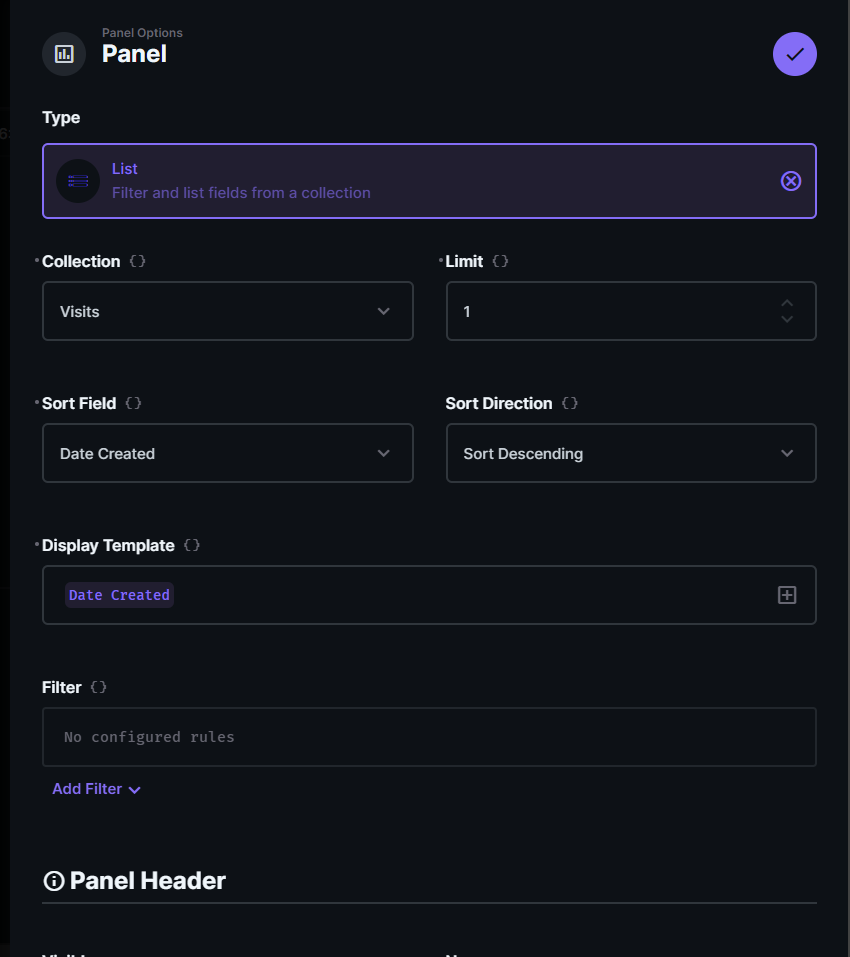This screenshot has height=957, width=850.
Task: Toggle raw value braces beside Sort Field
Action: point(134,403)
